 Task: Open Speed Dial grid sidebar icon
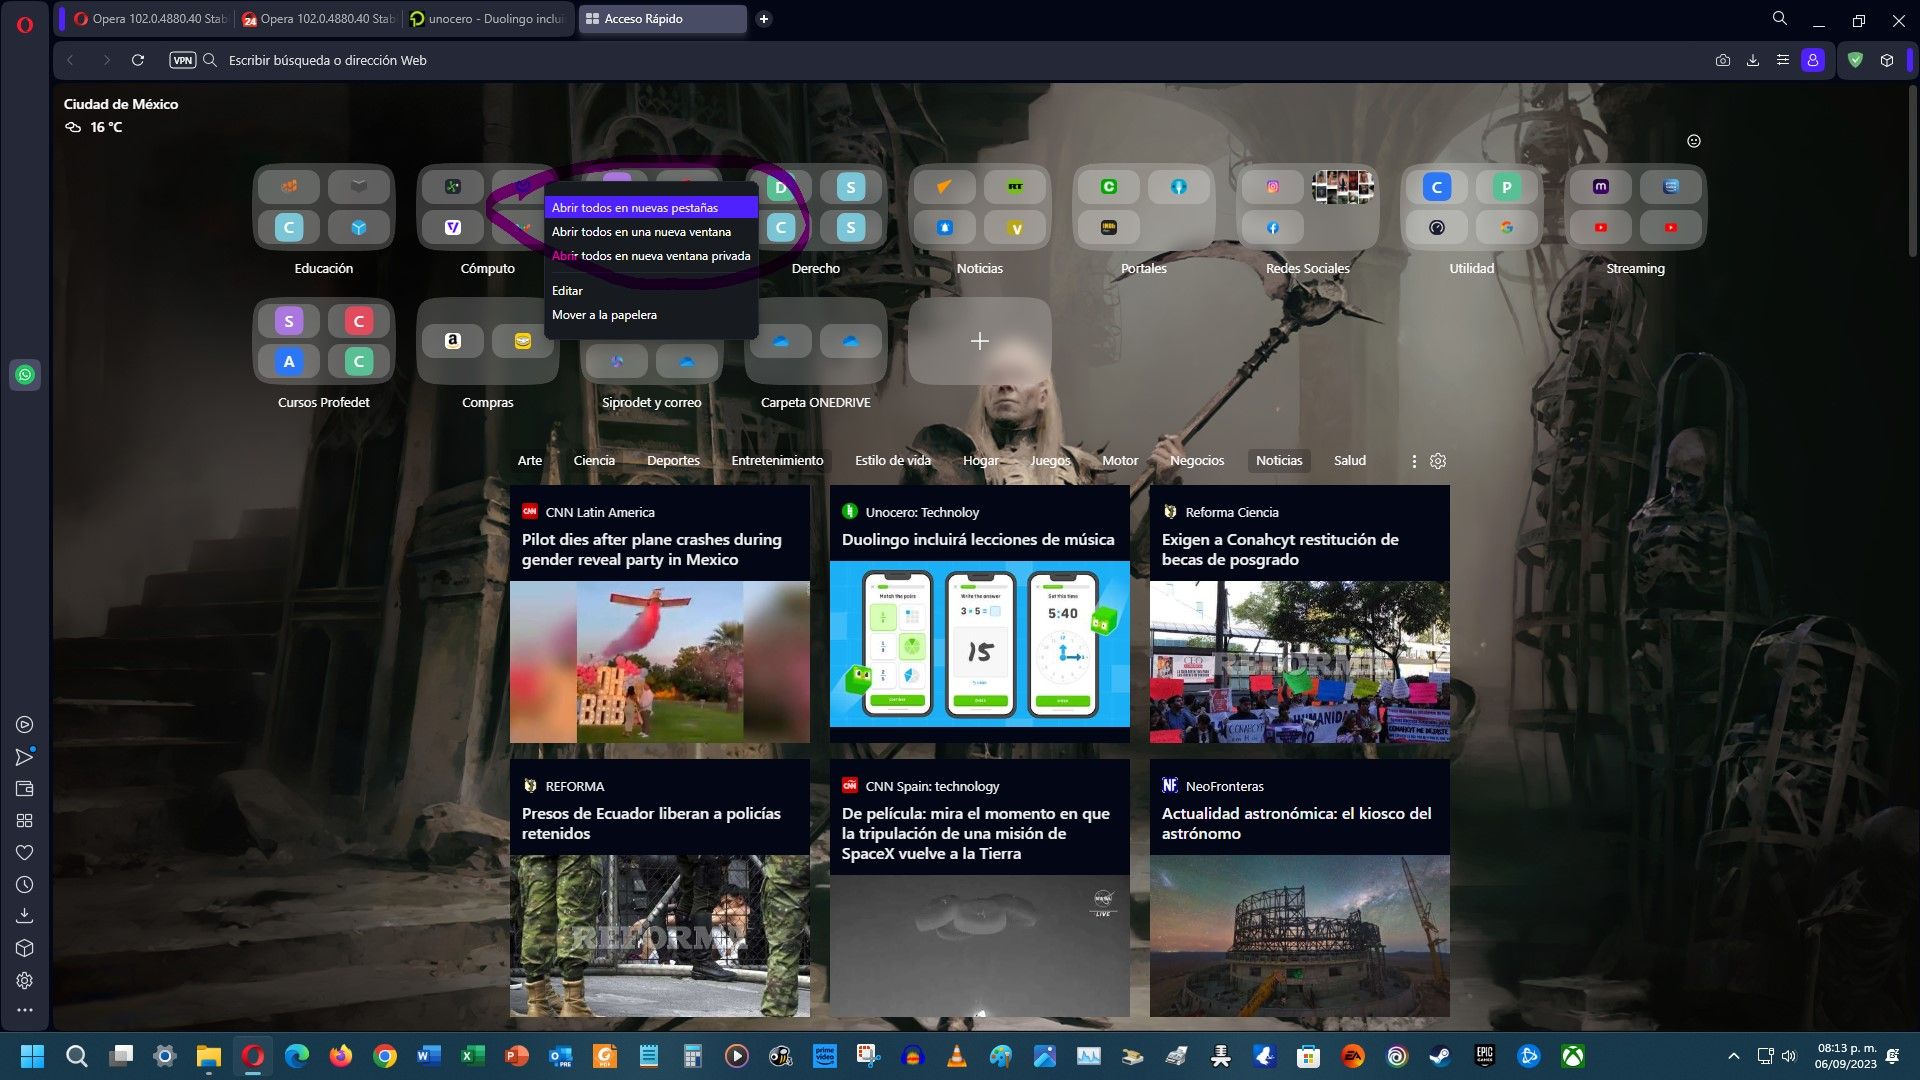pyautogui.click(x=25, y=821)
